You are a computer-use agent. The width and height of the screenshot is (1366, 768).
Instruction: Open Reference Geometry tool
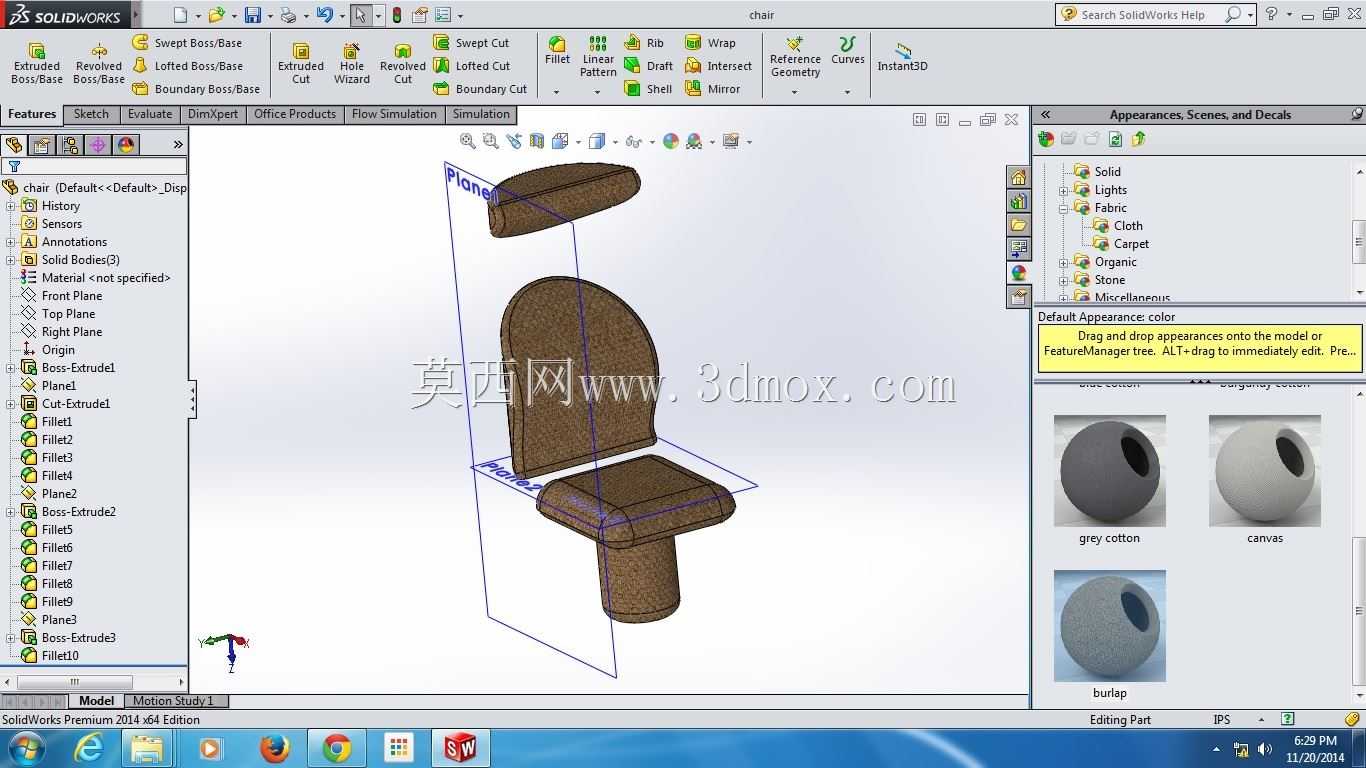click(x=795, y=57)
